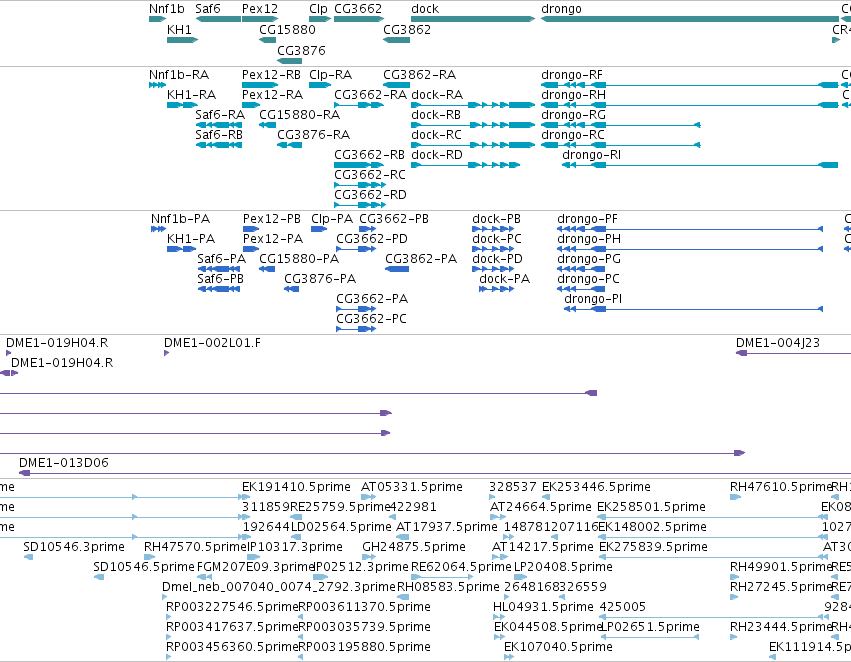The width and height of the screenshot is (851, 662).
Task: Click the KH1 gene label
Action: click(179, 29)
